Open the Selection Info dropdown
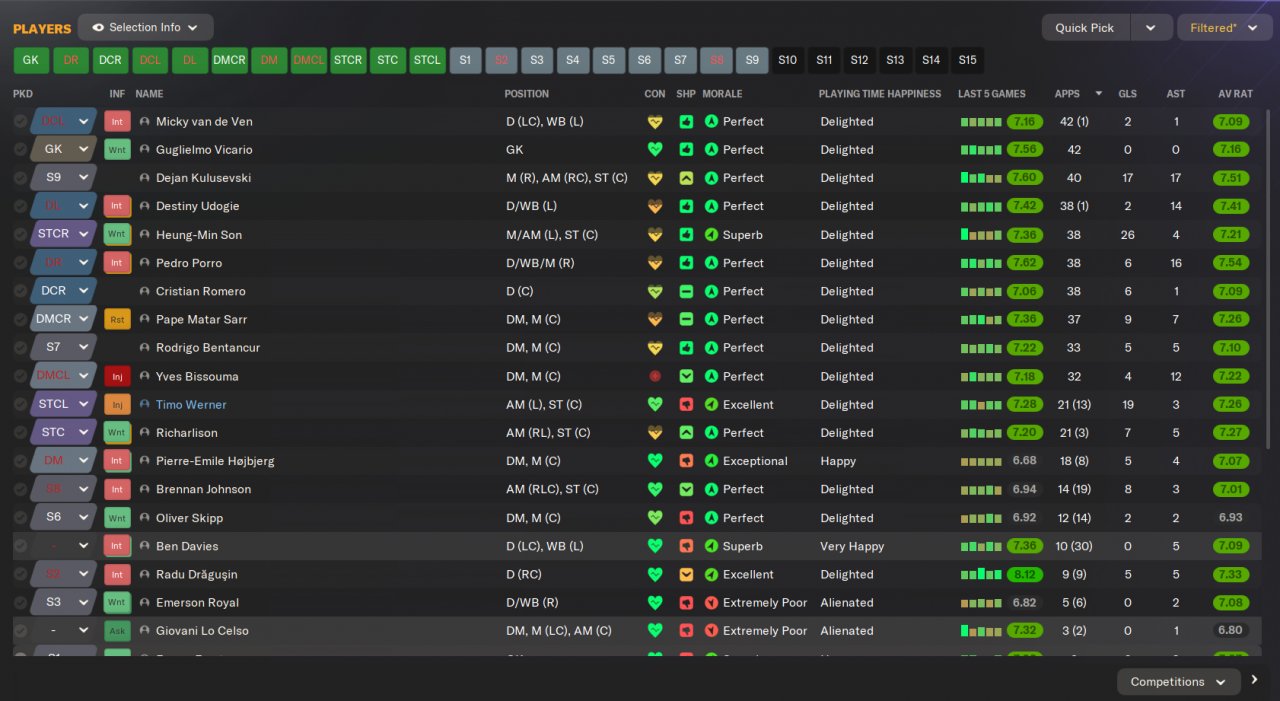 145,28
